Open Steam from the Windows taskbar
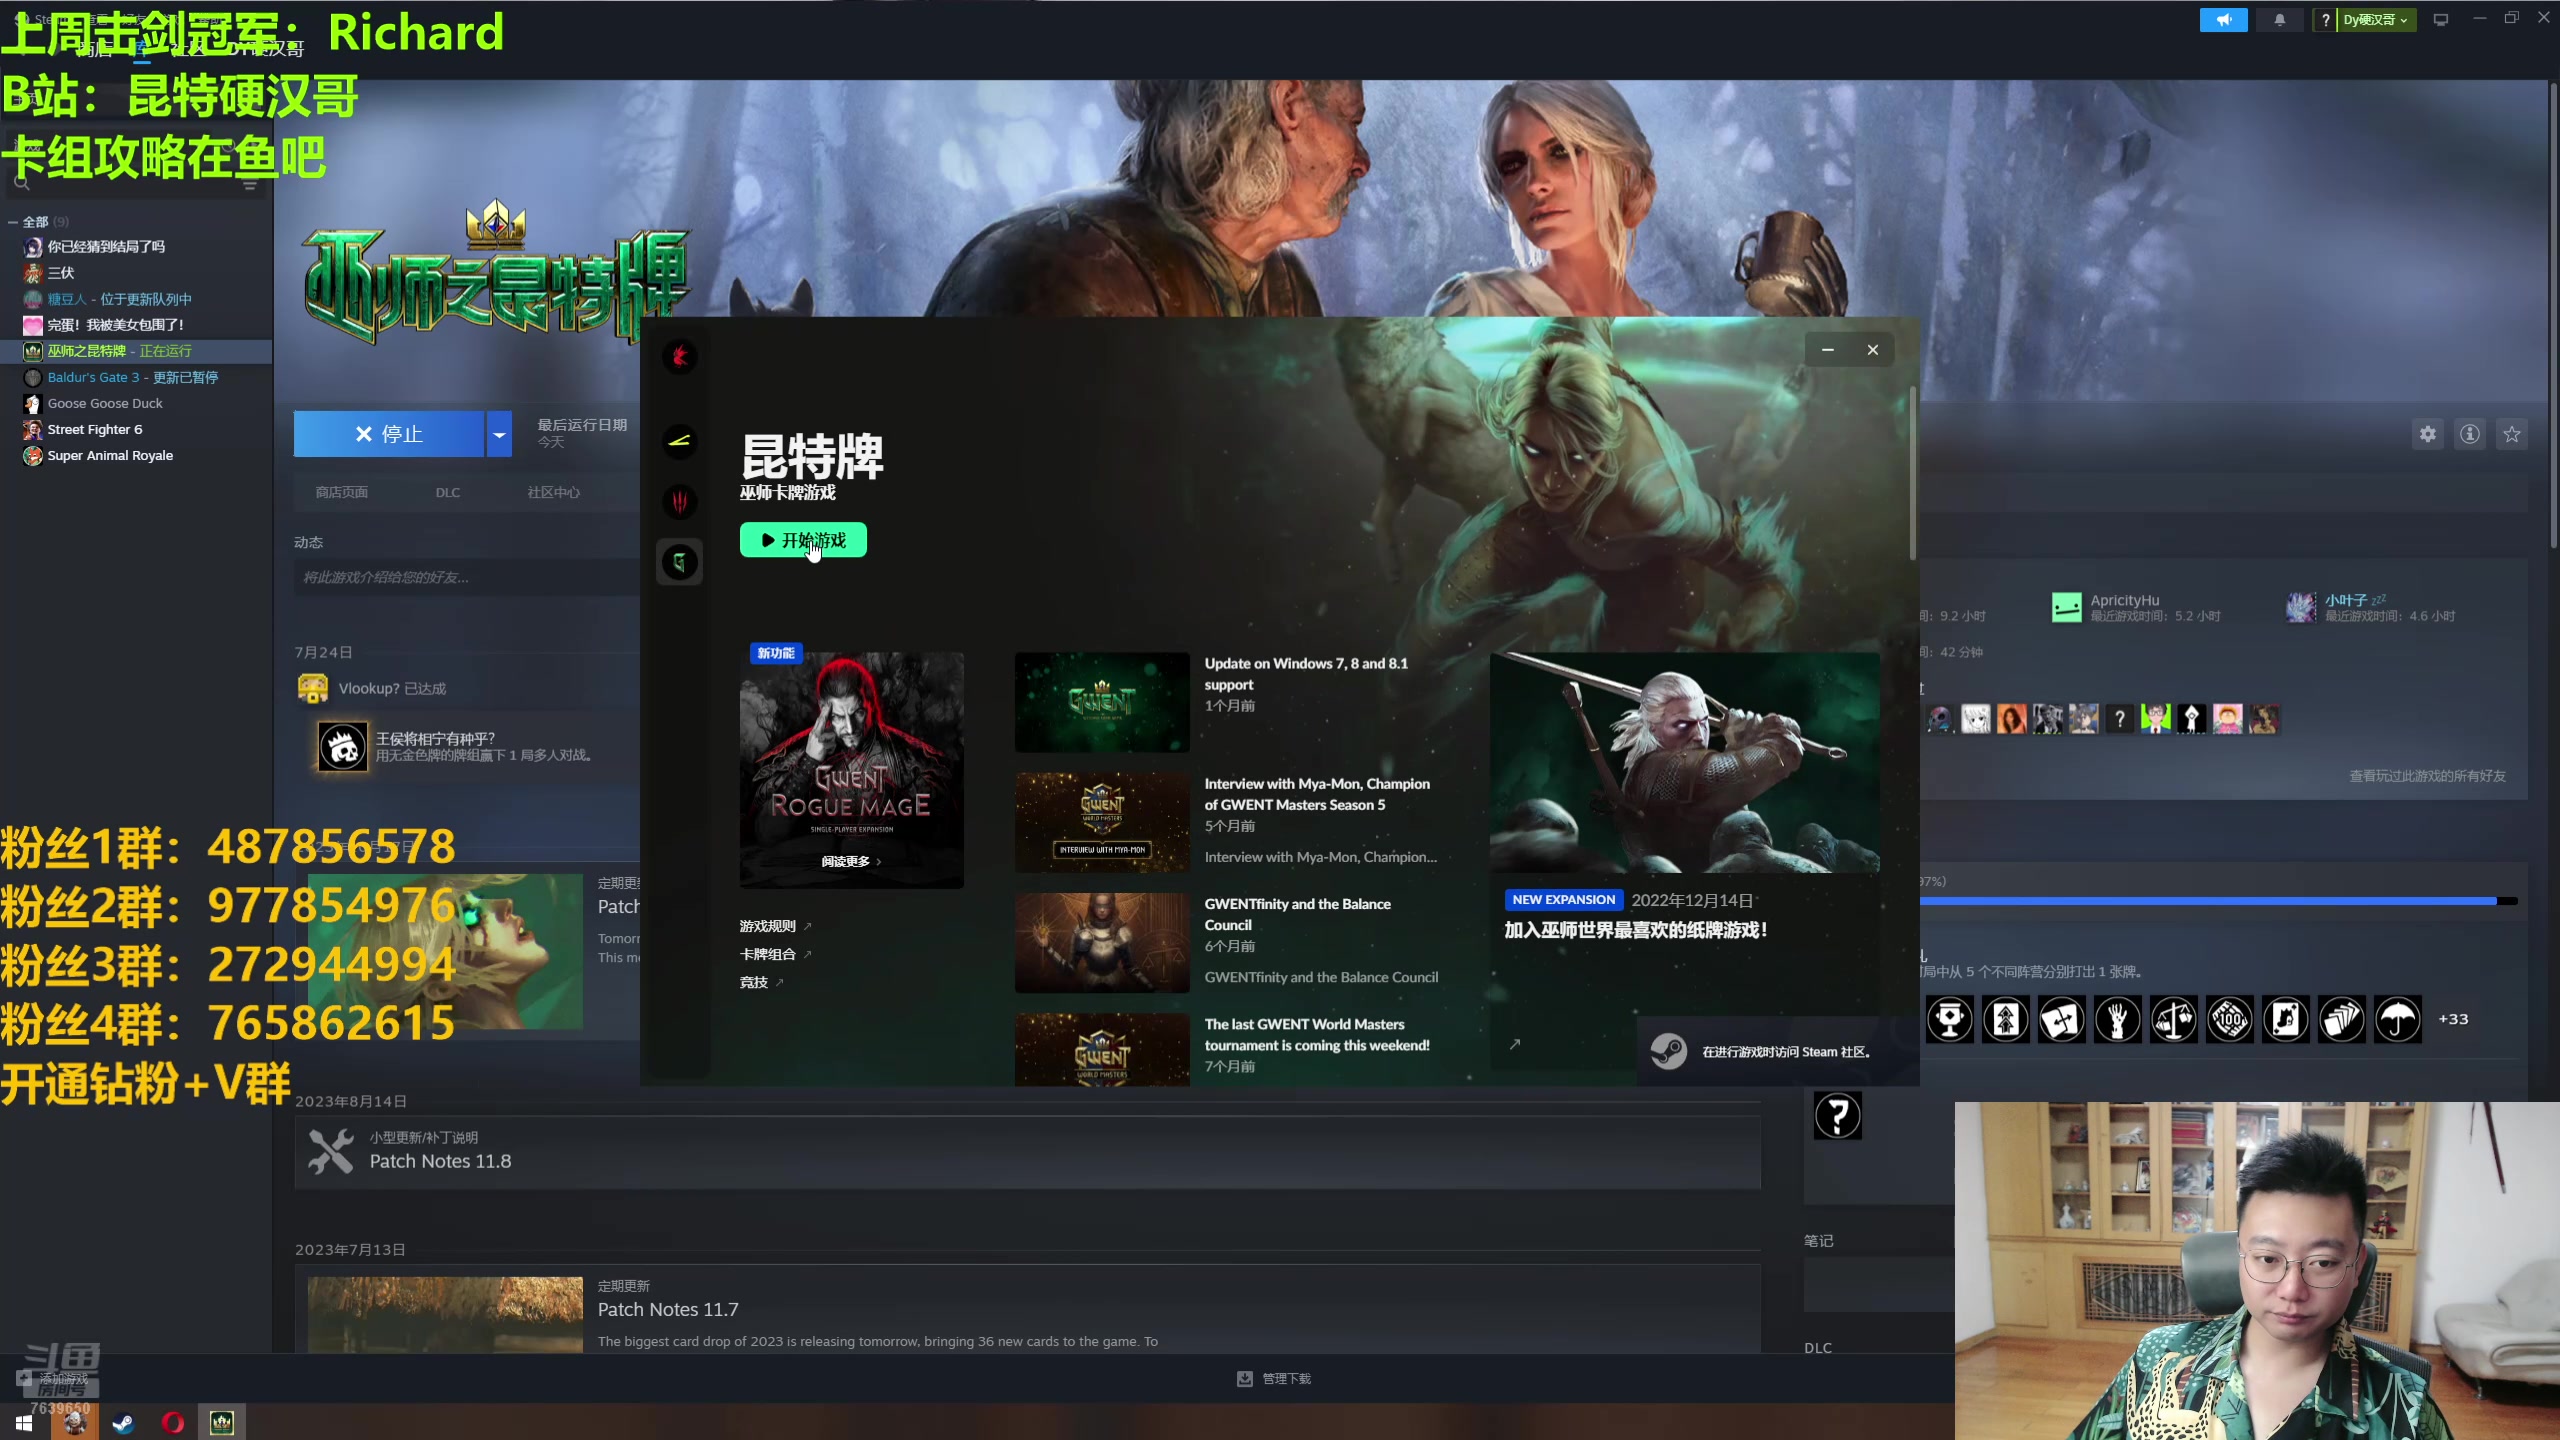This screenshot has width=2560, height=1440. 123,1422
